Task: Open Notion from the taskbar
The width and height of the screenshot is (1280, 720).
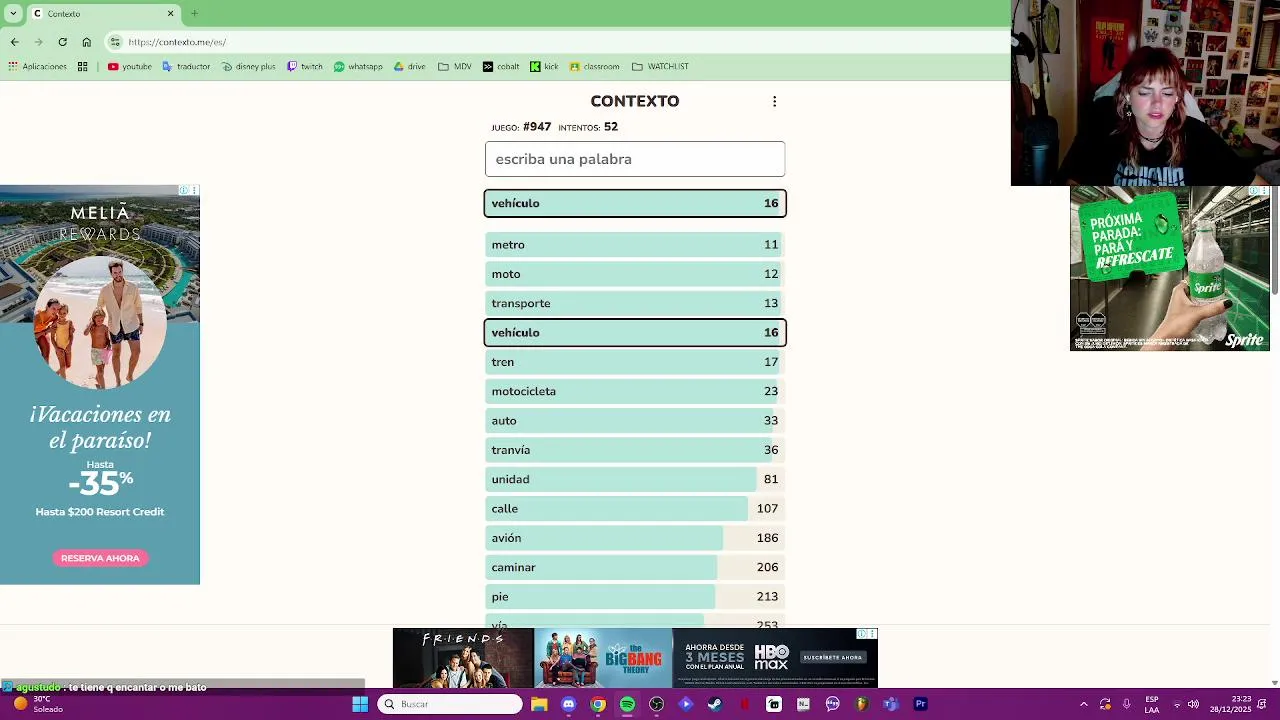Action: click(803, 704)
